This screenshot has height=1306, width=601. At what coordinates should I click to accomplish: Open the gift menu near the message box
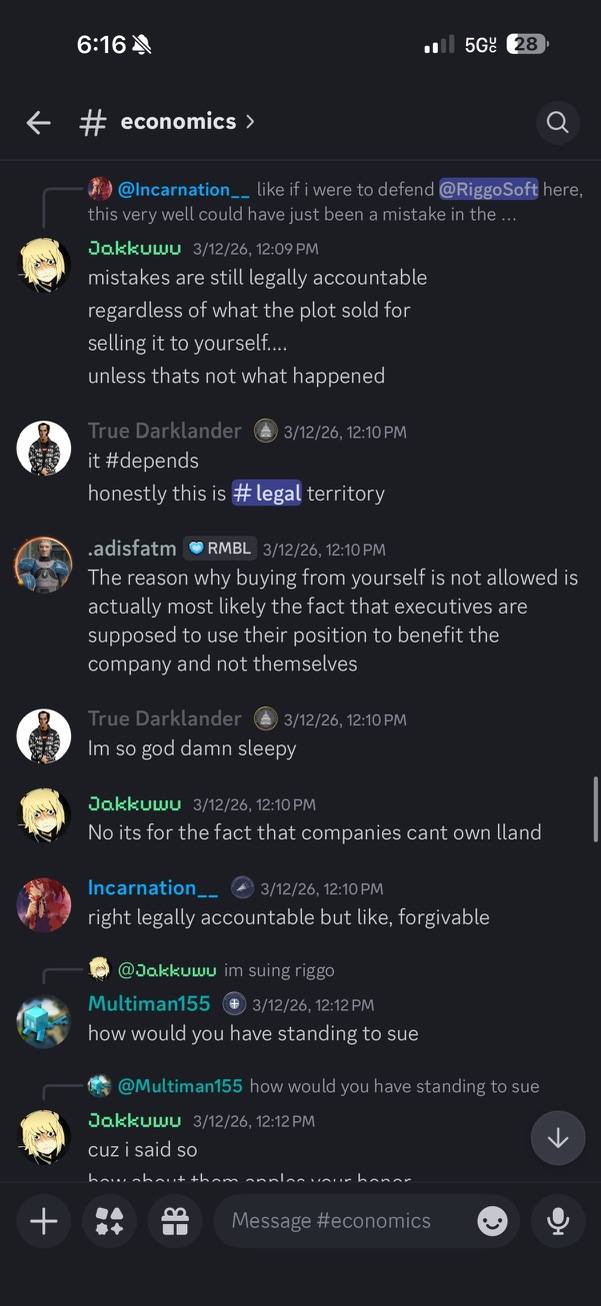pos(175,1221)
